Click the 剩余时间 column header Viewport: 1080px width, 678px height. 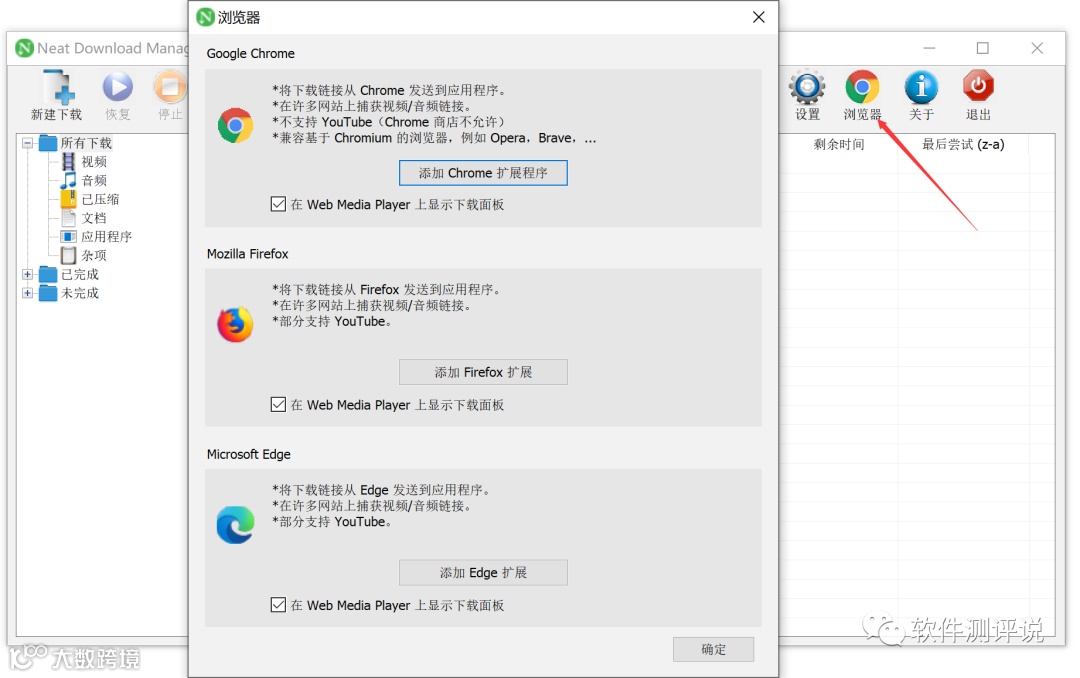[838, 145]
